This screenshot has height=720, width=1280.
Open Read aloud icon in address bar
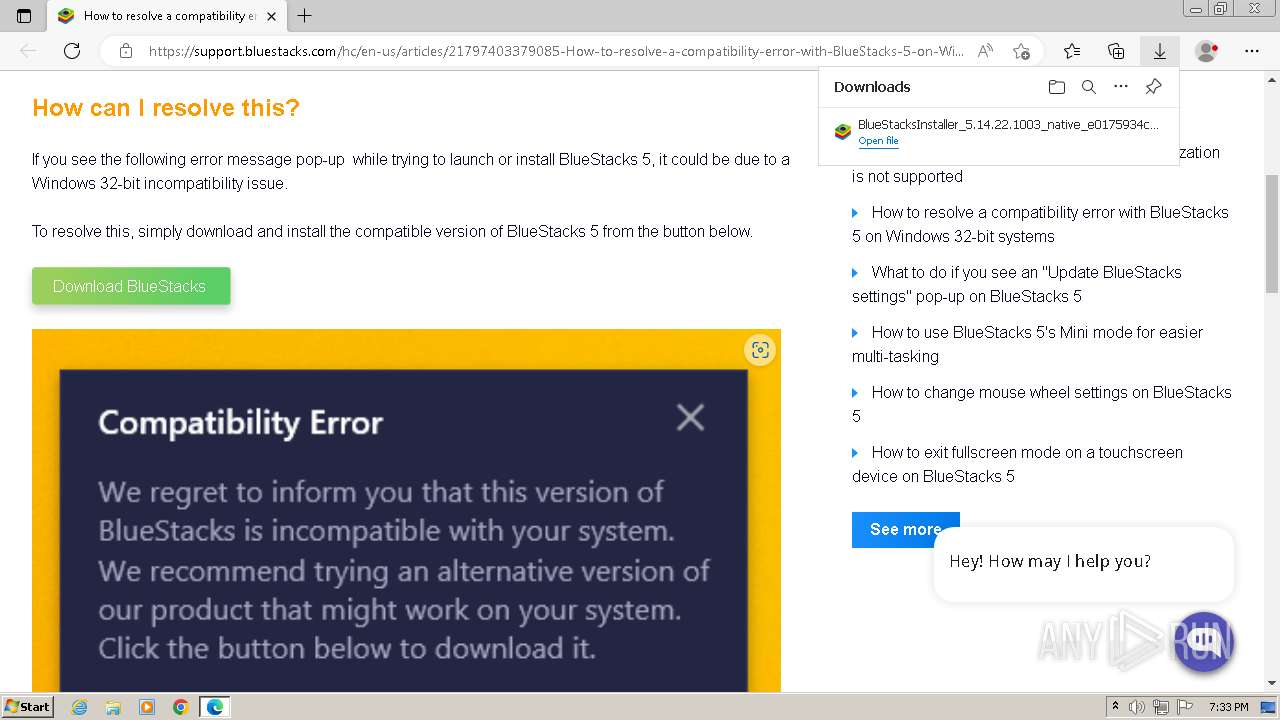pos(985,51)
